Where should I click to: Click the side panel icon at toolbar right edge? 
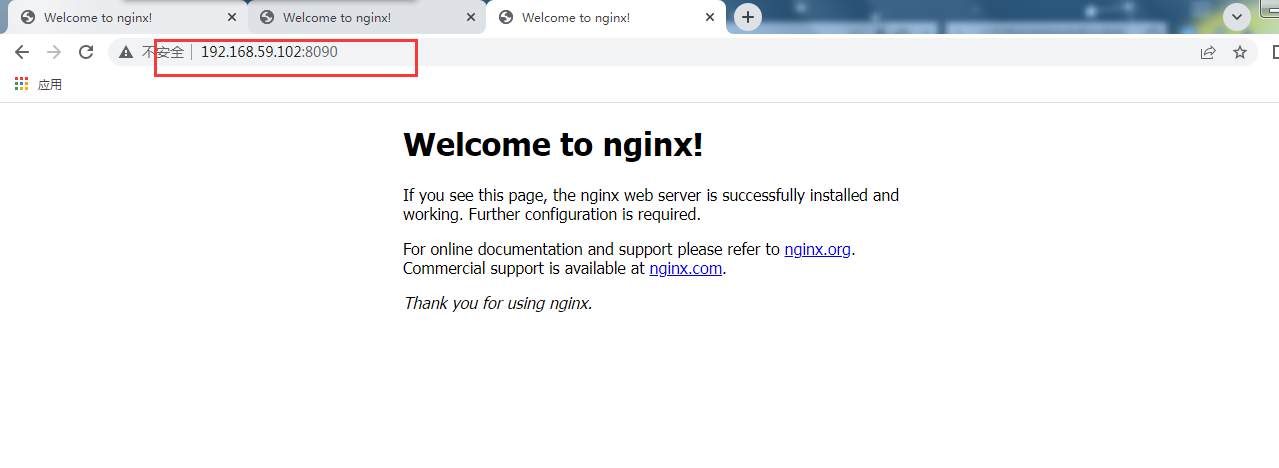point(1274,52)
